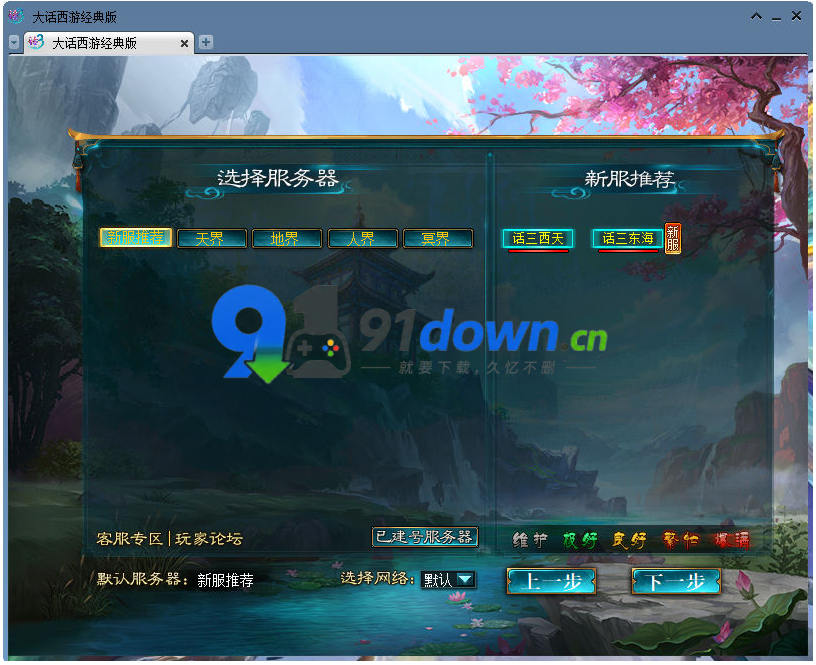Collapse the window with the up-arrow icon
This screenshot has height=665, width=816.
pyautogui.click(x=756, y=17)
